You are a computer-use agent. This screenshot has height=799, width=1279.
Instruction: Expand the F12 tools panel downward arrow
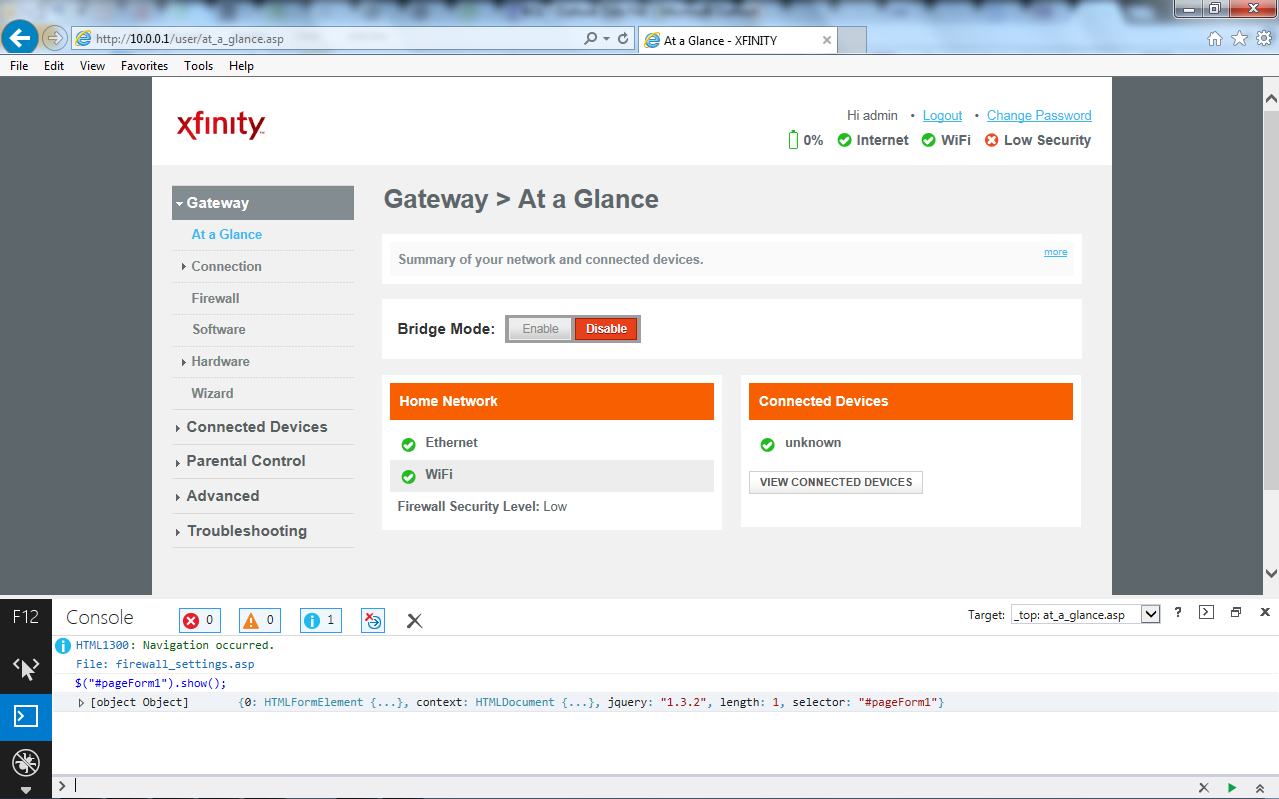(25, 790)
